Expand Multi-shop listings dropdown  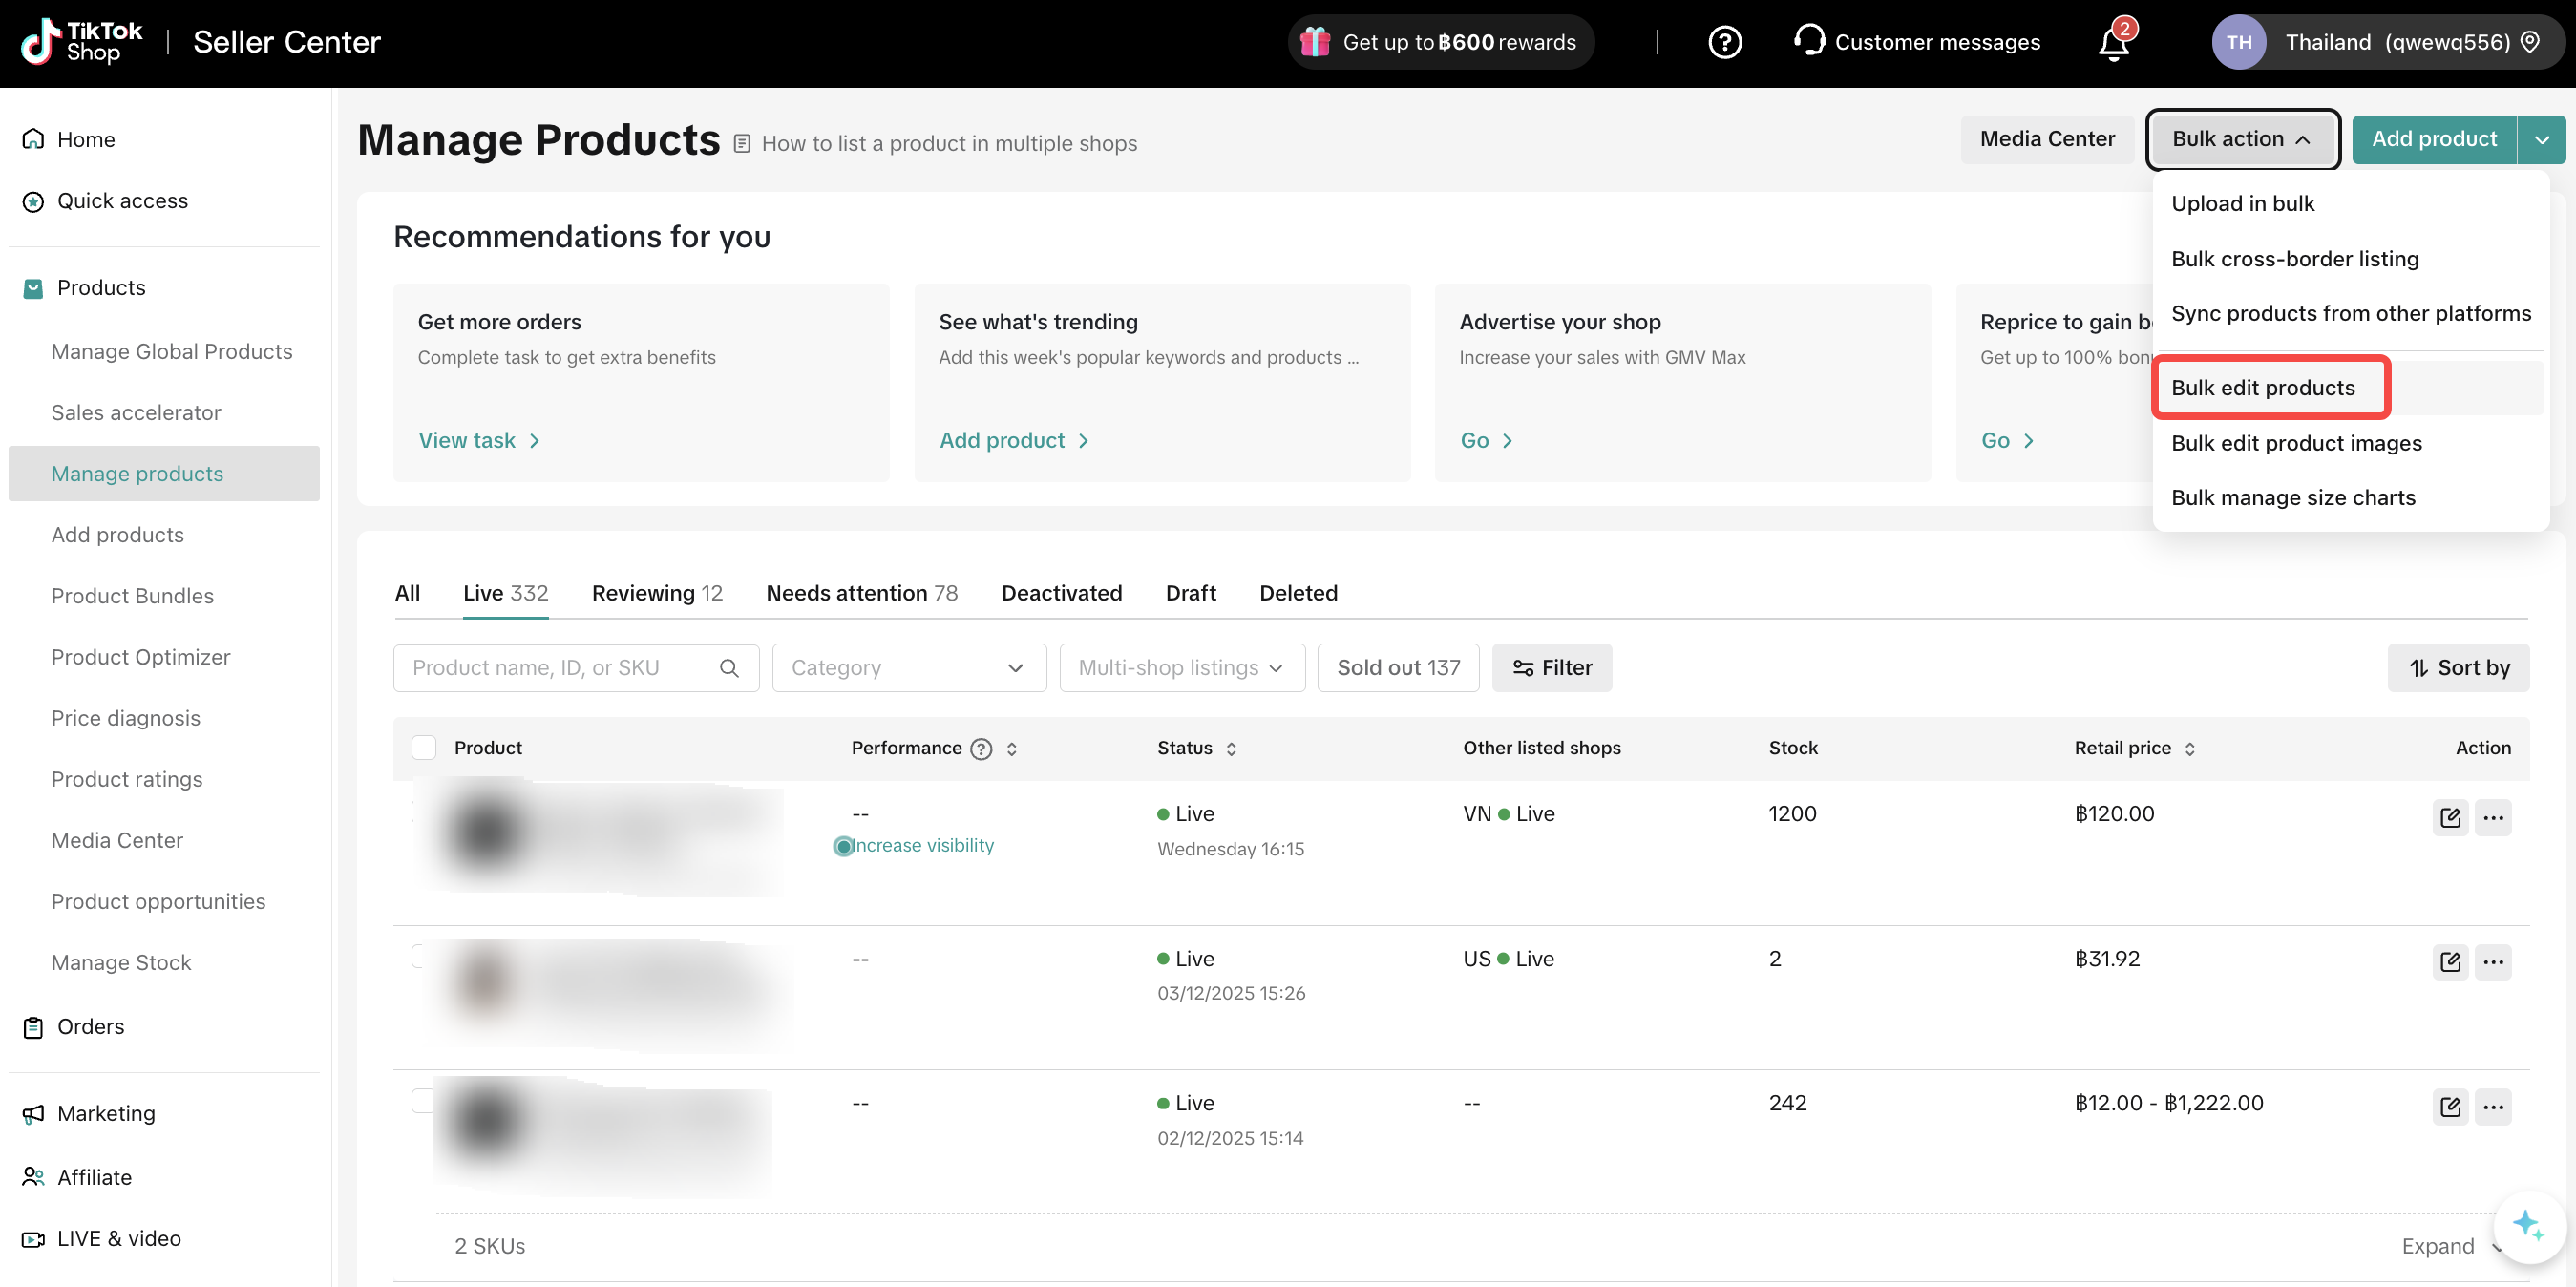[x=1181, y=668]
